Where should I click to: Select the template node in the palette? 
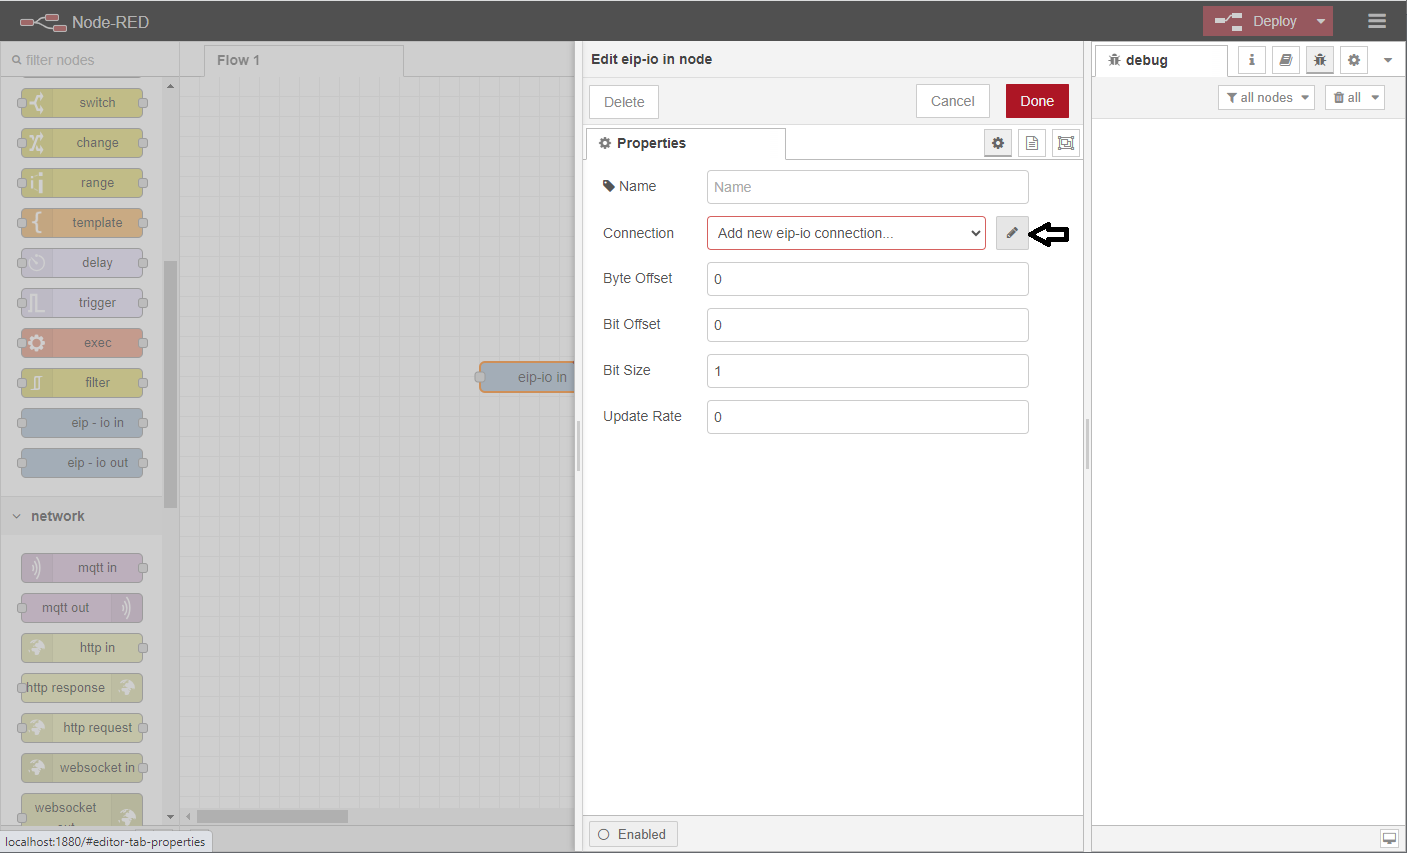(82, 223)
